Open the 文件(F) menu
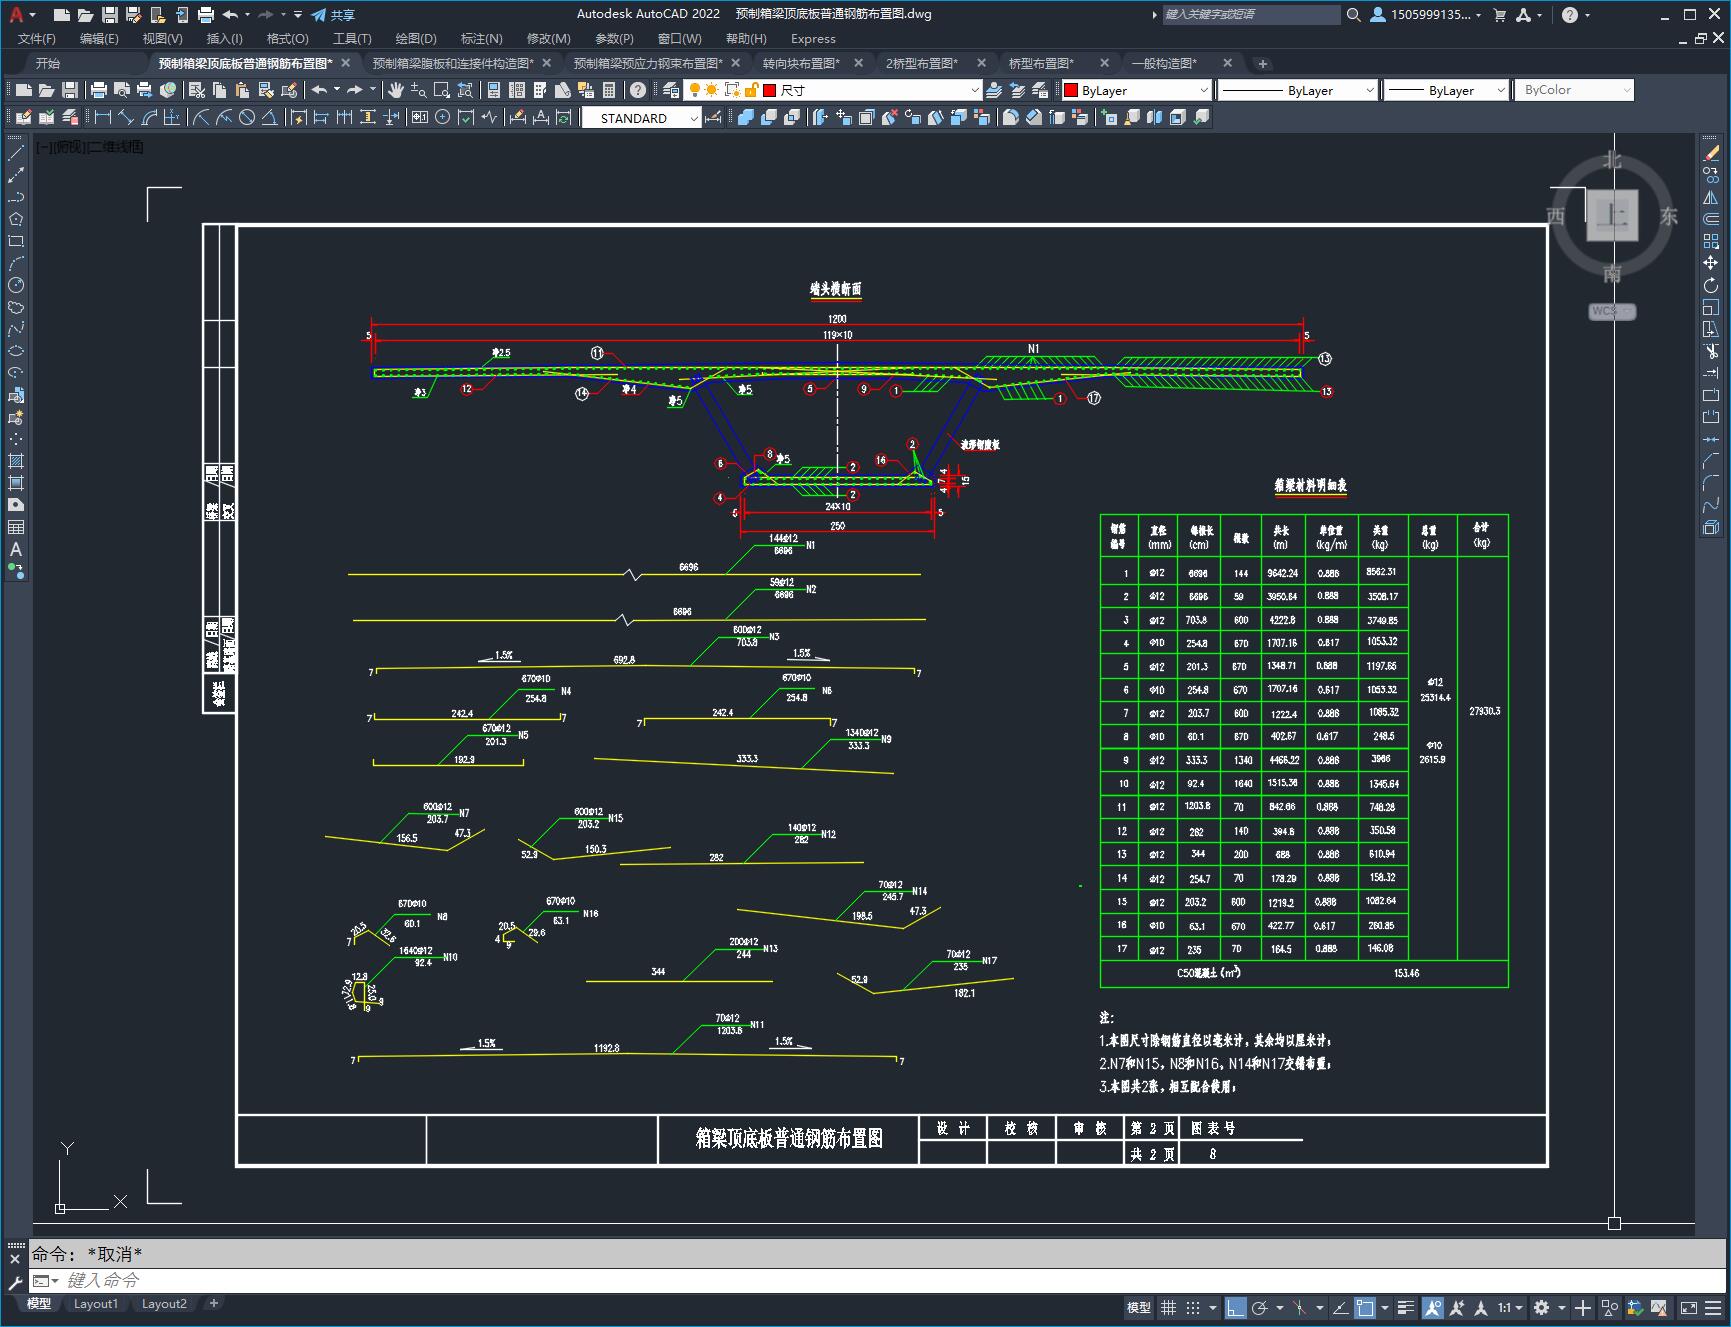The image size is (1731, 1327). [37, 39]
